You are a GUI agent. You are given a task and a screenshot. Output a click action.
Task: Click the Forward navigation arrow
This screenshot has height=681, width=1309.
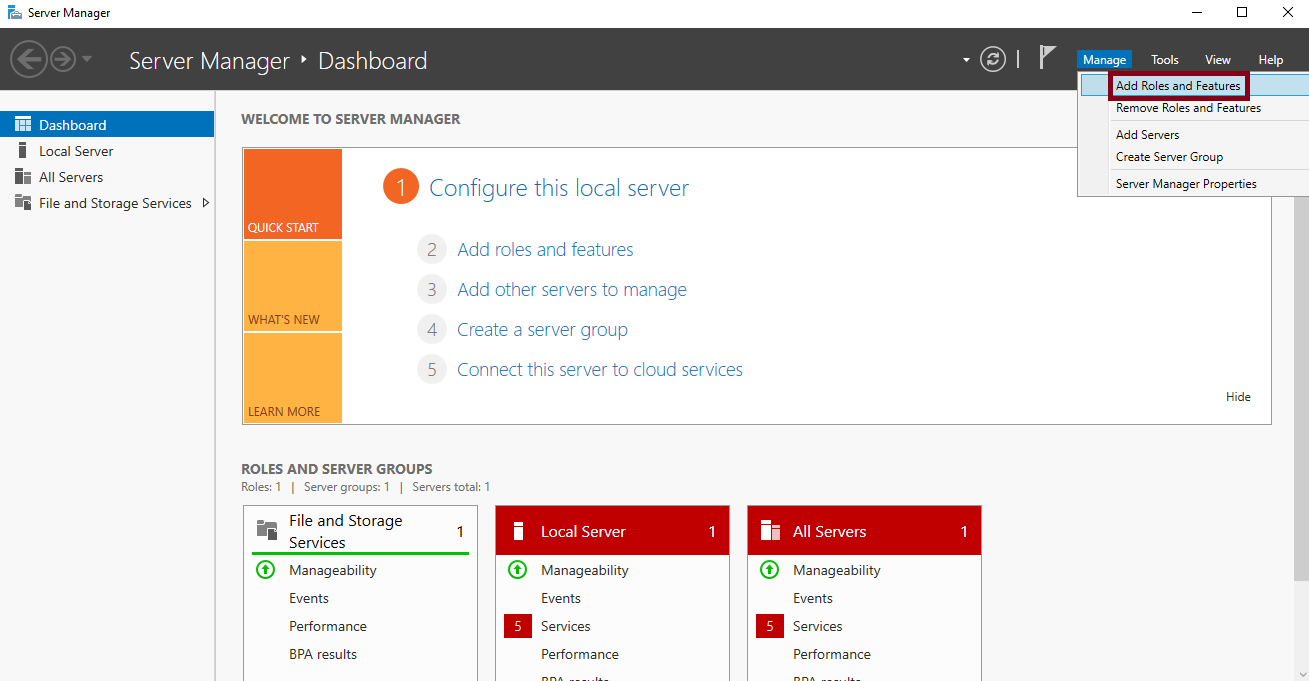click(63, 59)
